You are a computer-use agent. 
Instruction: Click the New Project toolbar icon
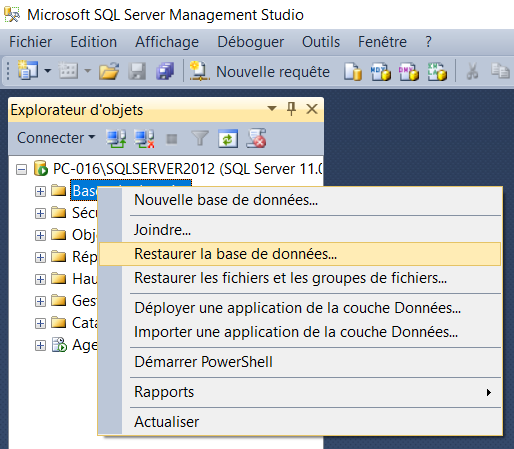(28, 70)
